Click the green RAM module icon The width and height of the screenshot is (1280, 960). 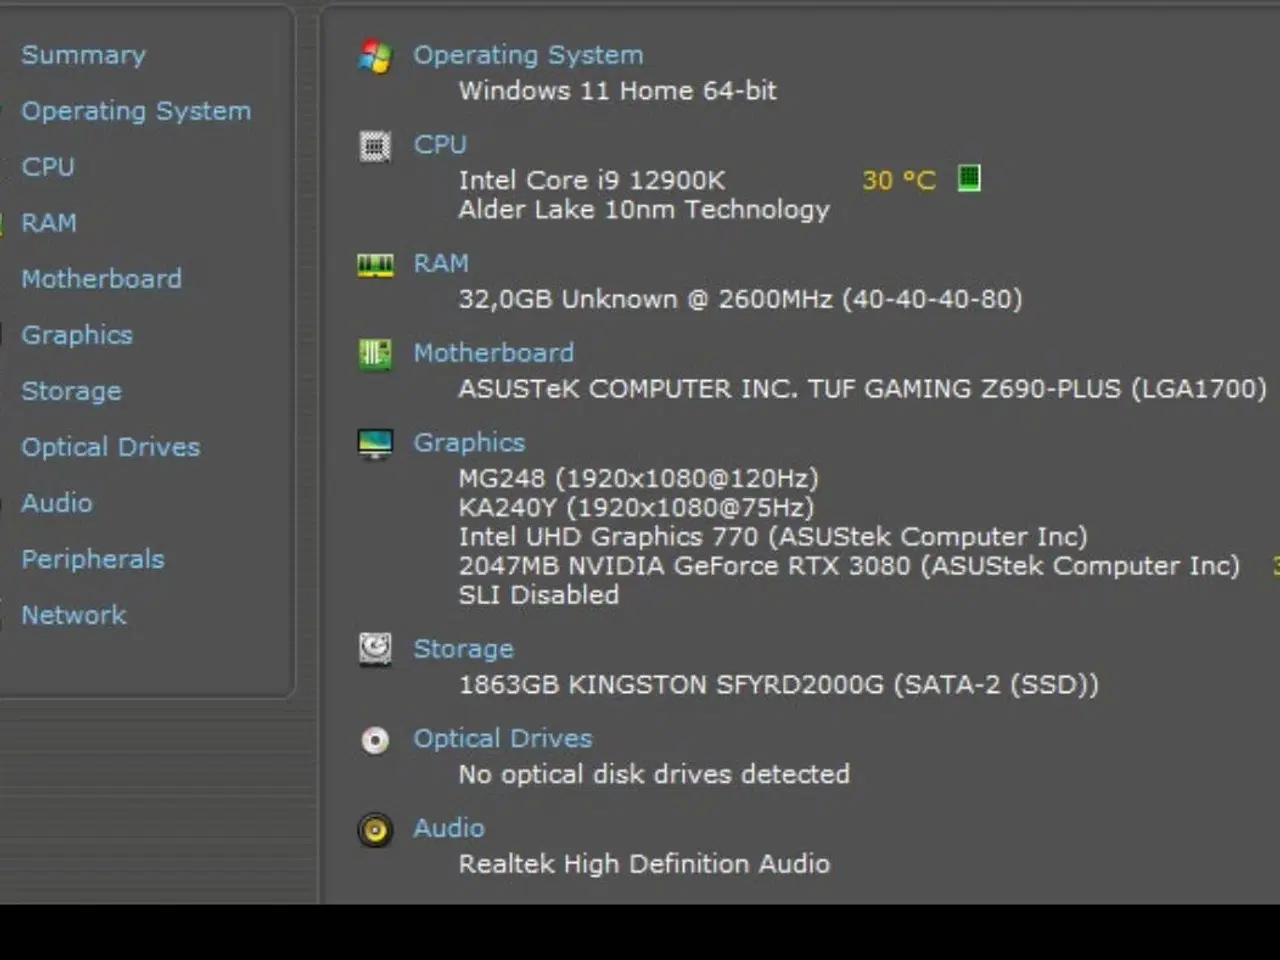(x=374, y=265)
